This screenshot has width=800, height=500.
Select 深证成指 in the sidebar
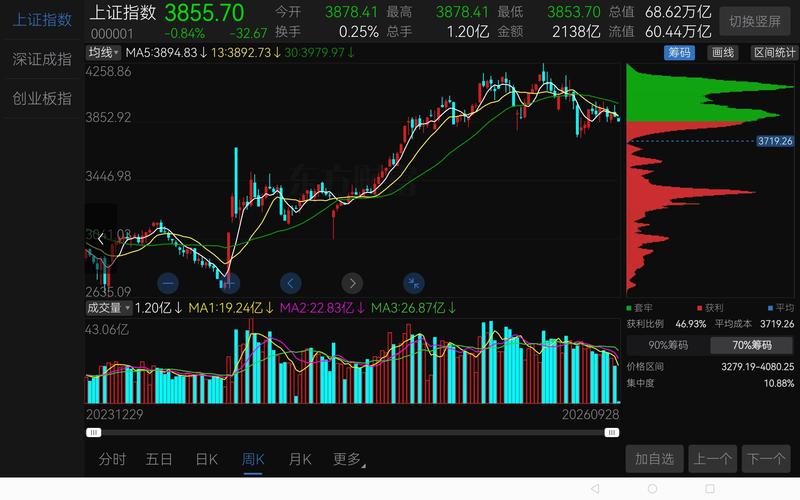[x=42, y=59]
